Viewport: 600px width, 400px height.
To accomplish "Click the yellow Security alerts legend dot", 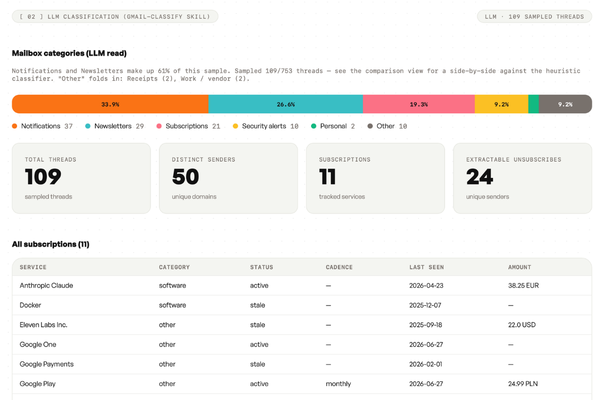I will tap(235, 126).
